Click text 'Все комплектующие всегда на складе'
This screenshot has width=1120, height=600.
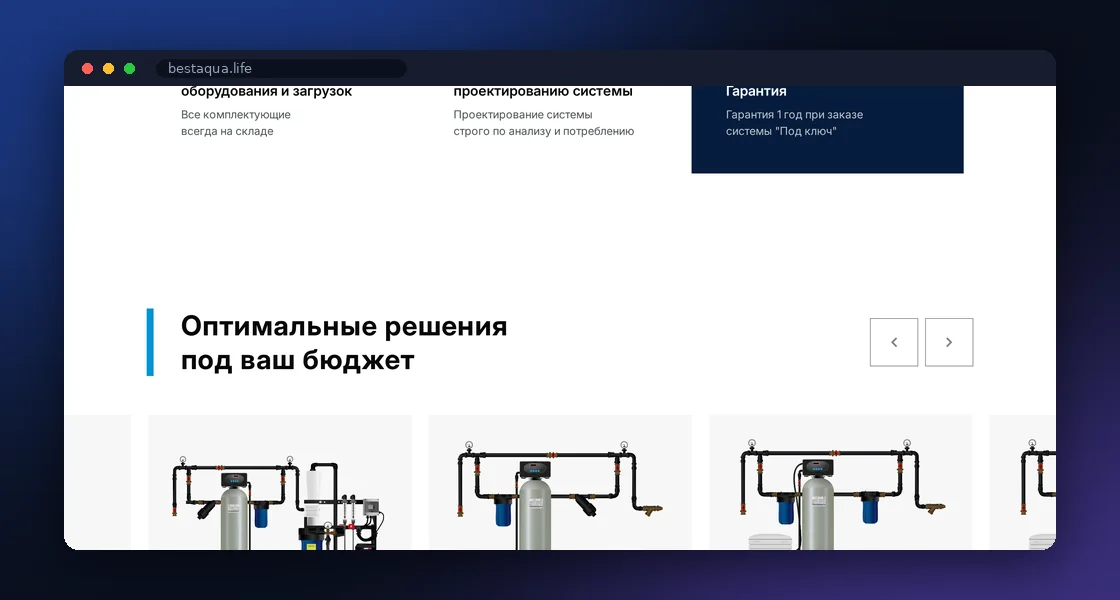(236, 123)
